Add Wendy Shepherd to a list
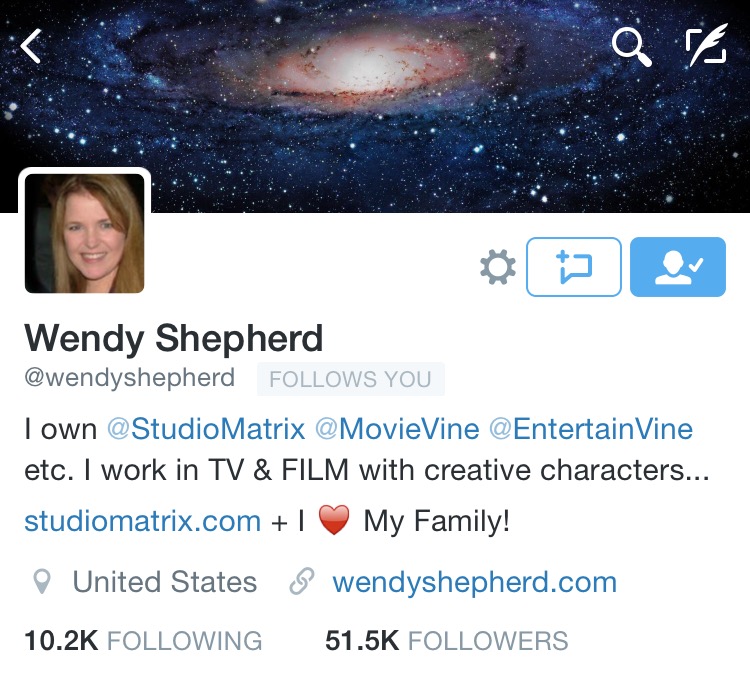Screen dimensions: 750x675 point(574,267)
